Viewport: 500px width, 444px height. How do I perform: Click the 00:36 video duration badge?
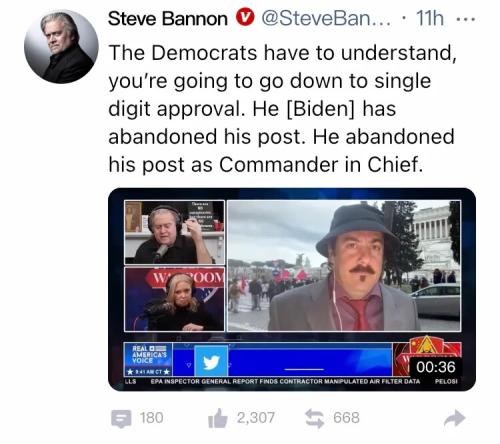[x=436, y=367]
